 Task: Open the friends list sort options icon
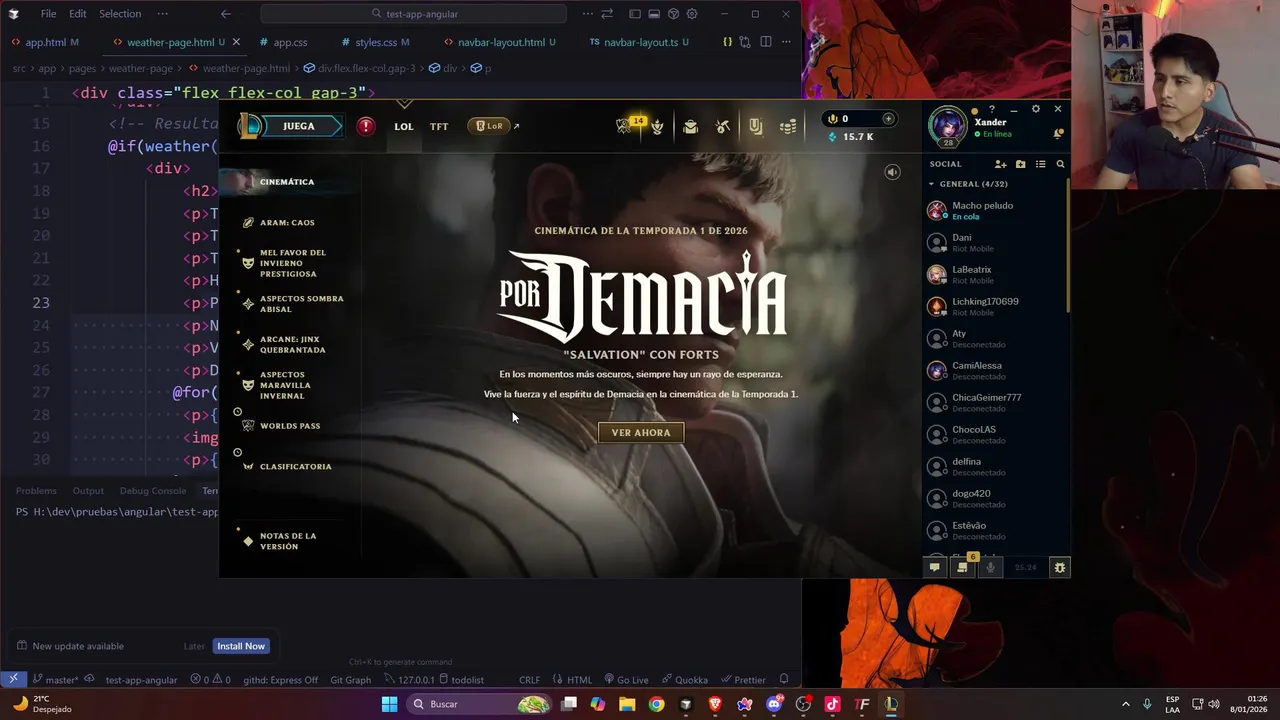click(x=1040, y=164)
